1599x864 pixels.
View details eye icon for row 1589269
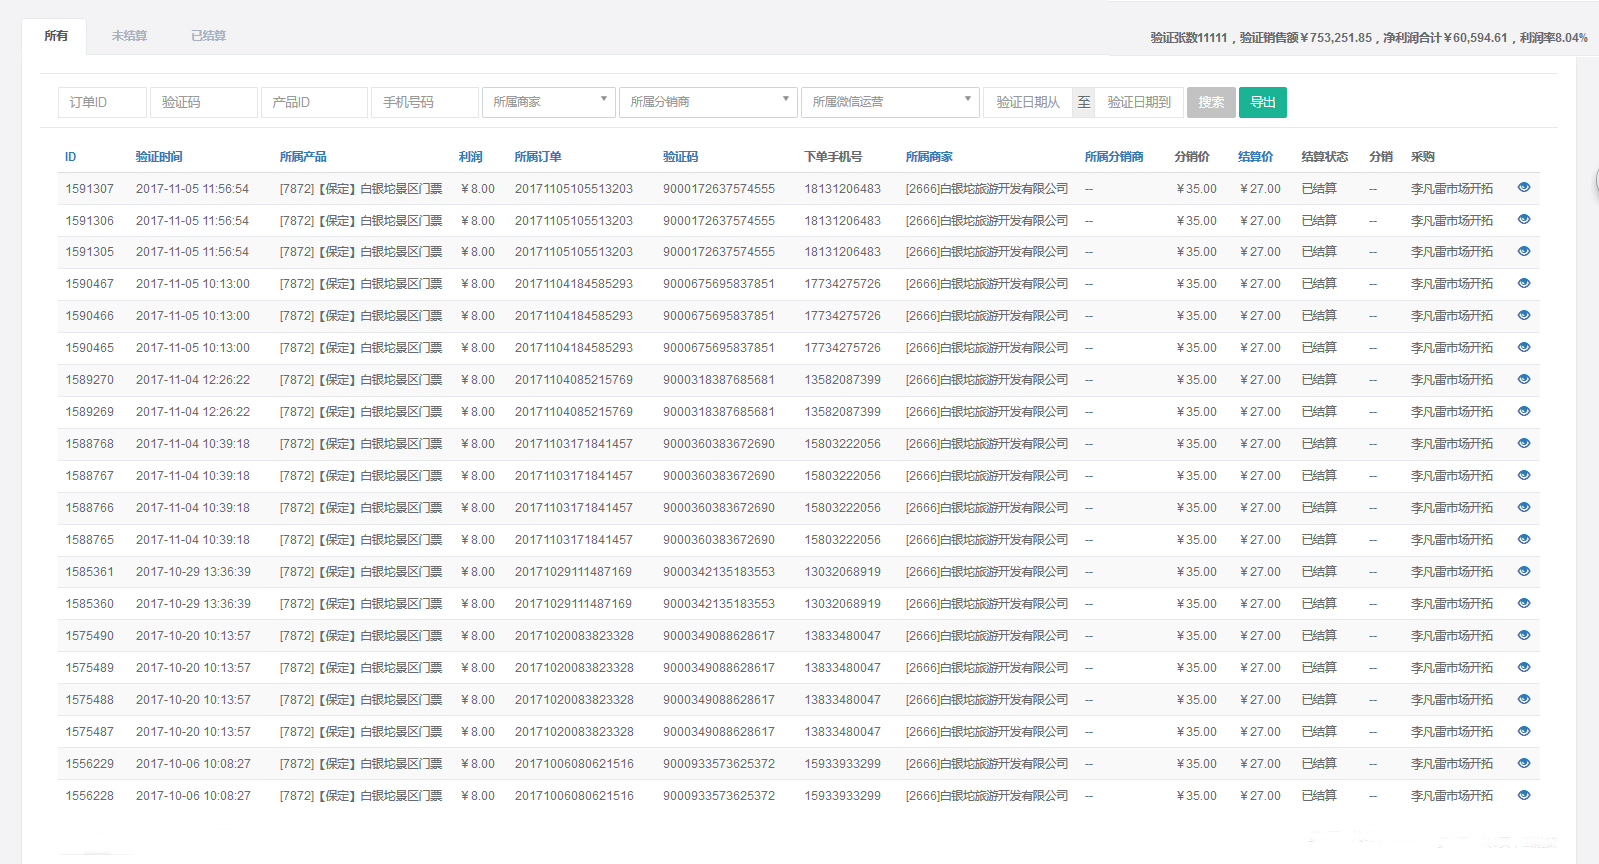pos(1524,411)
